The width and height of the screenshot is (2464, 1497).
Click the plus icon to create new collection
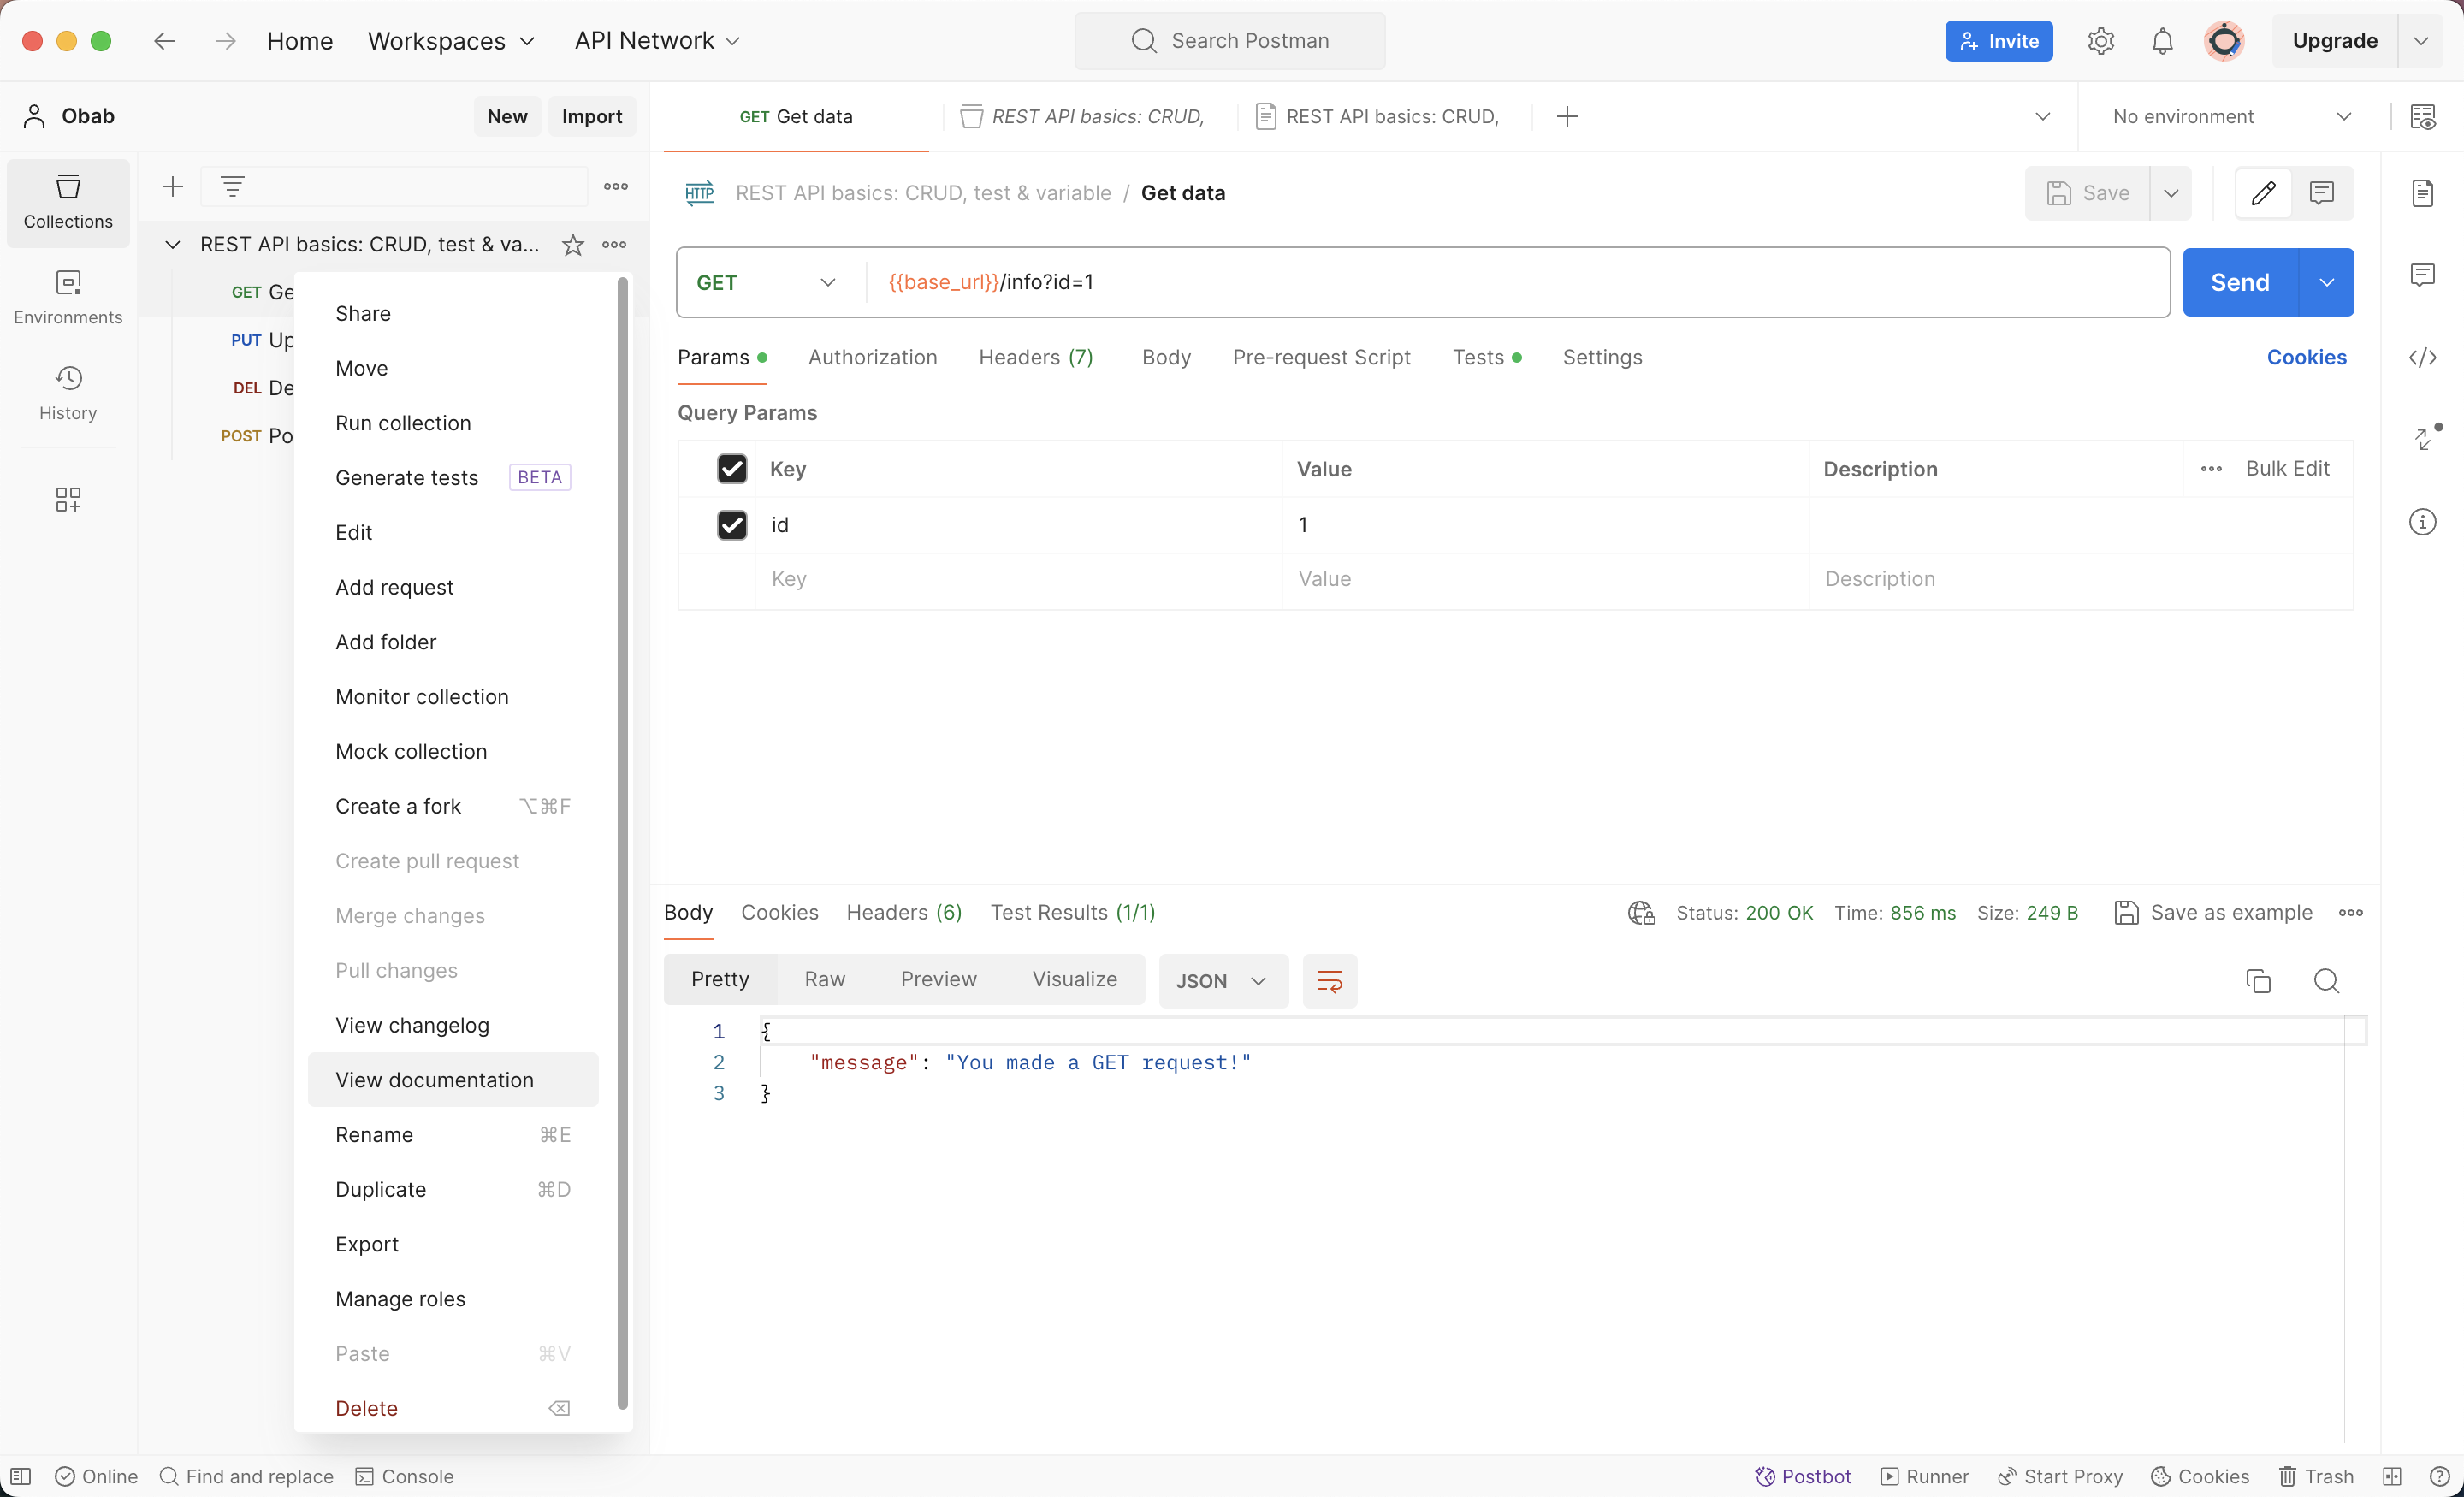click(x=173, y=186)
